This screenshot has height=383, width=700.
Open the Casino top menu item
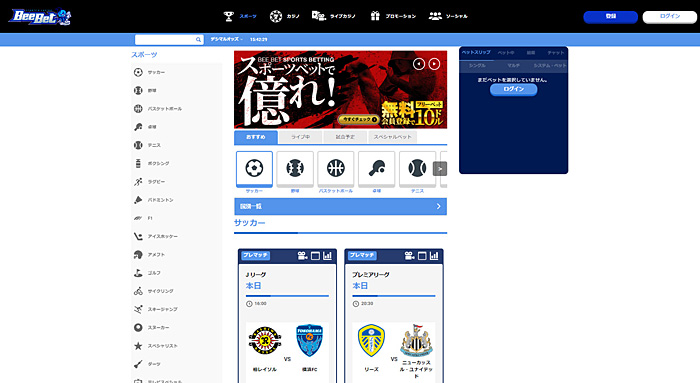click(285, 17)
